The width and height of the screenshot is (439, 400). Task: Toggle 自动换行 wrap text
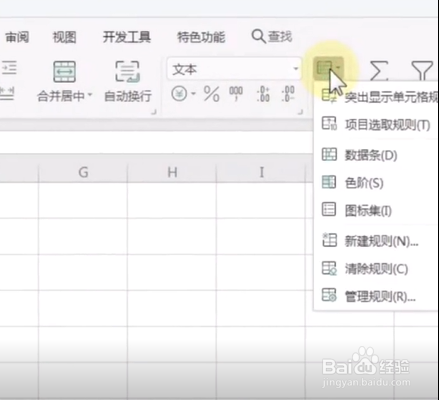(128, 82)
